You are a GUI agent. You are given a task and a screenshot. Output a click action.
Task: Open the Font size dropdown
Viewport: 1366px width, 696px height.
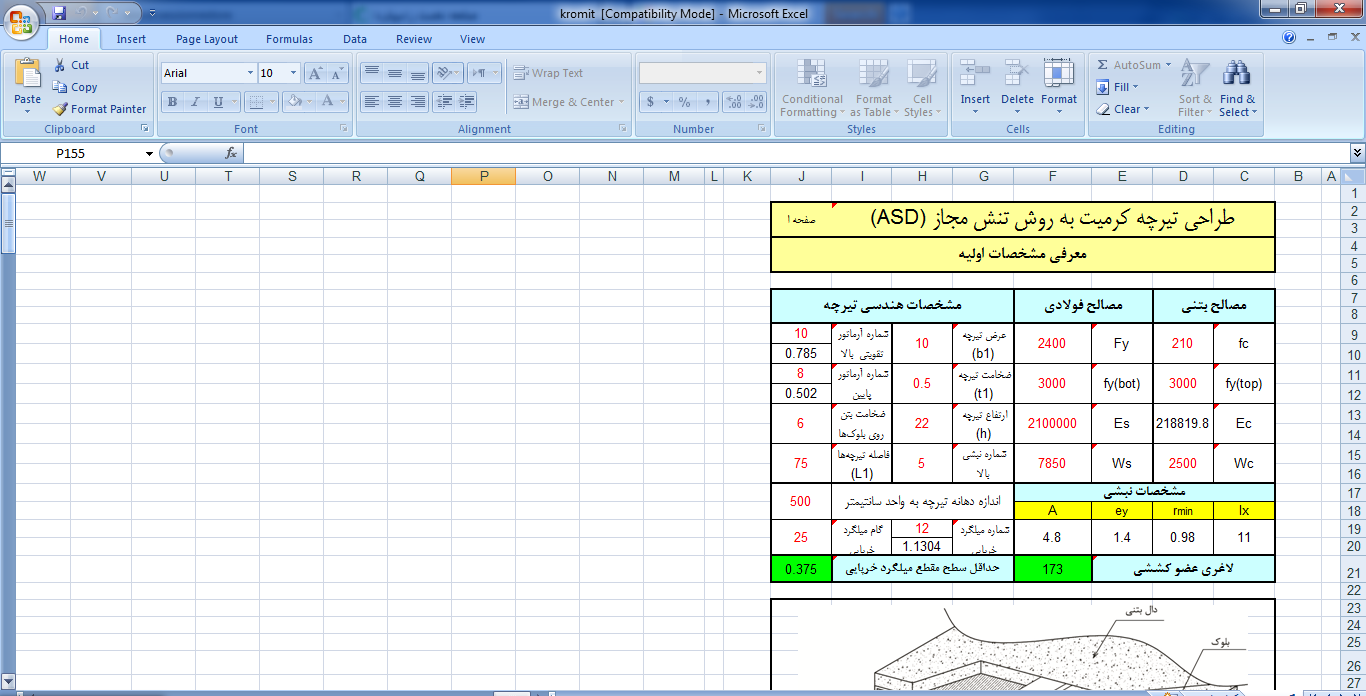pyautogui.click(x=291, y=72)
